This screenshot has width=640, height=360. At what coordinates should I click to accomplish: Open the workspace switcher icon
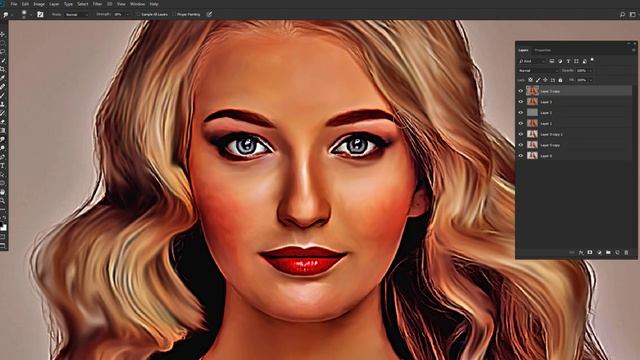633,14
